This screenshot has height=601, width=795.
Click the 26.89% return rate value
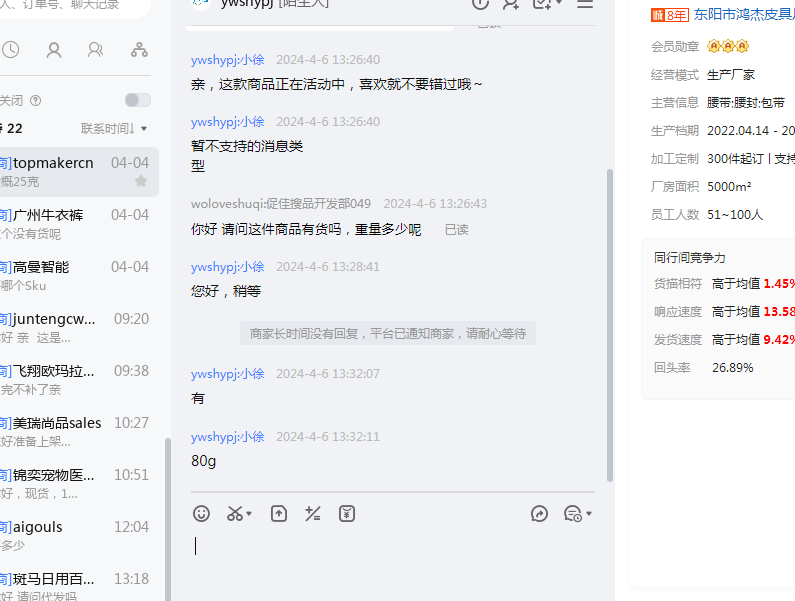point(733,368)
